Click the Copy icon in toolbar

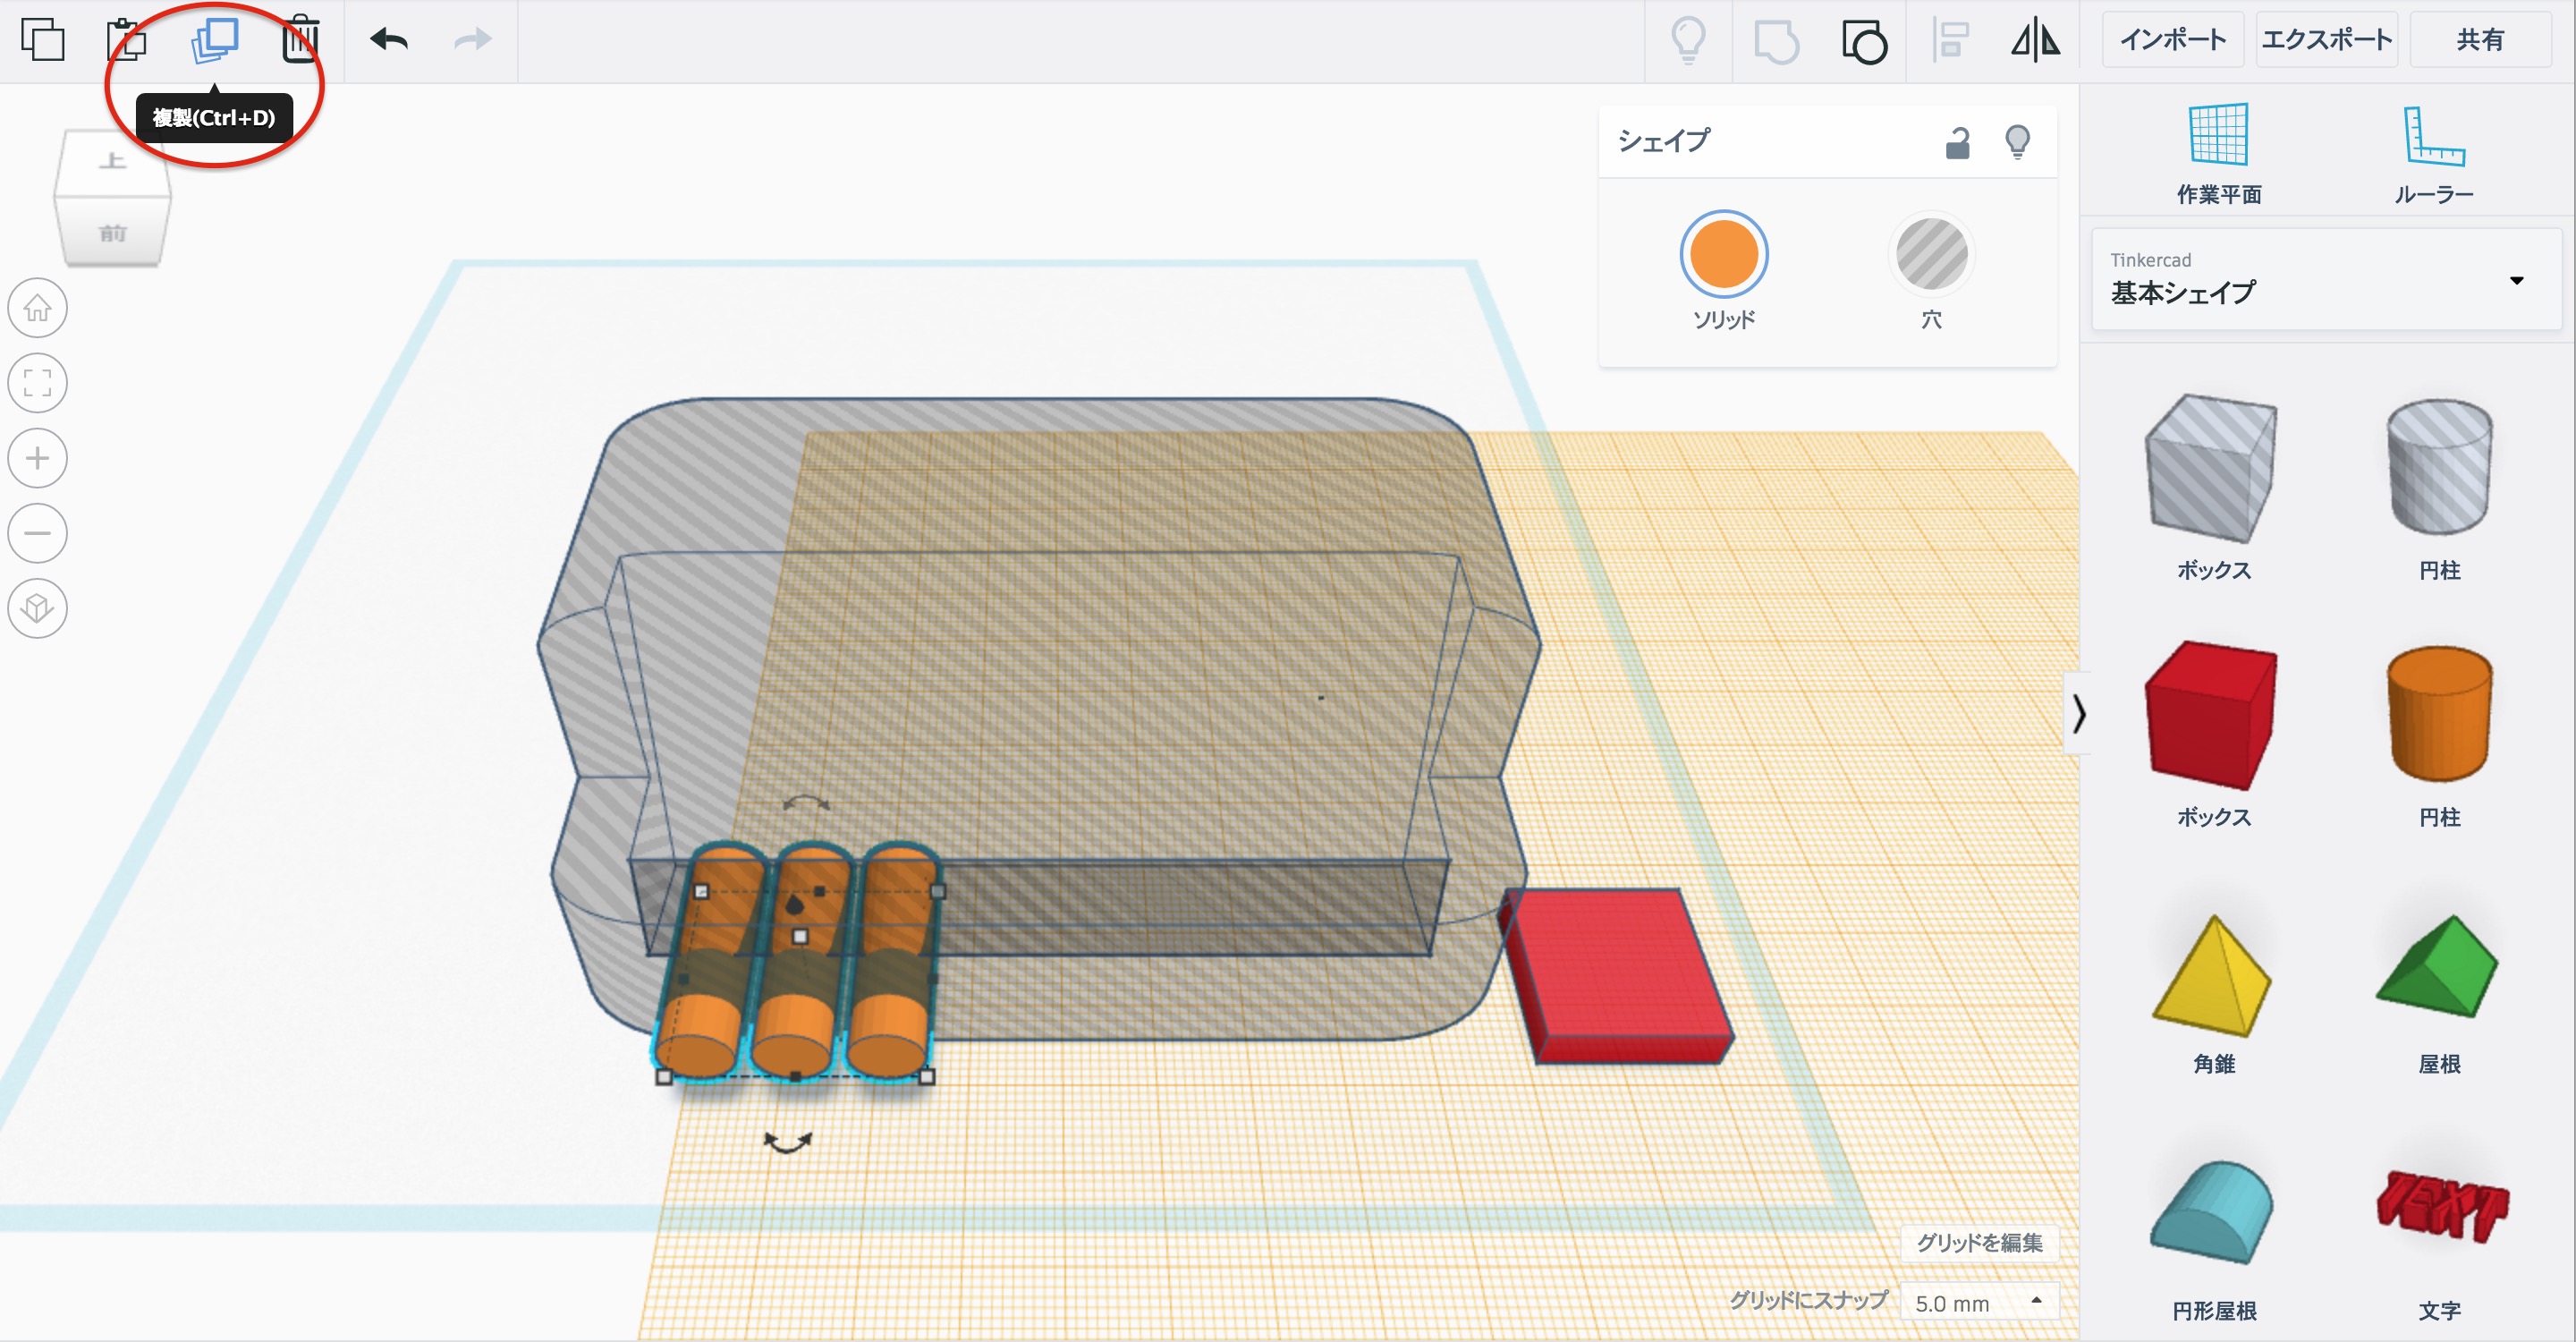click(43, 40)
